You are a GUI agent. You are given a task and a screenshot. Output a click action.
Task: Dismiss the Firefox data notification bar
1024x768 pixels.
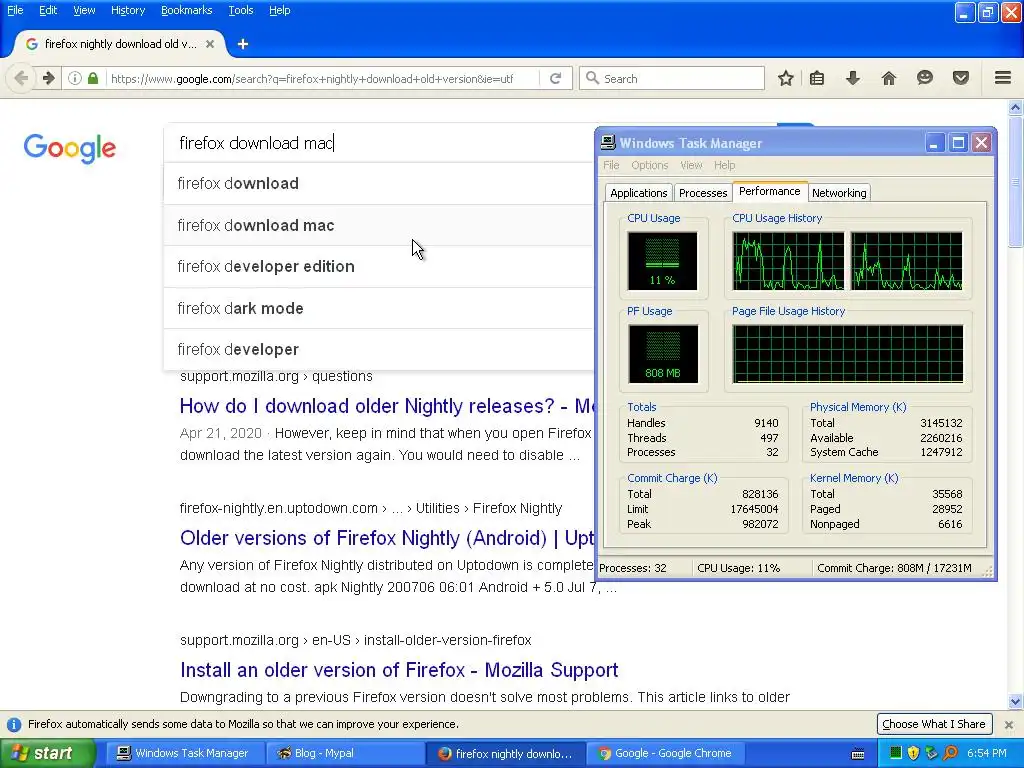(1009, 724)
